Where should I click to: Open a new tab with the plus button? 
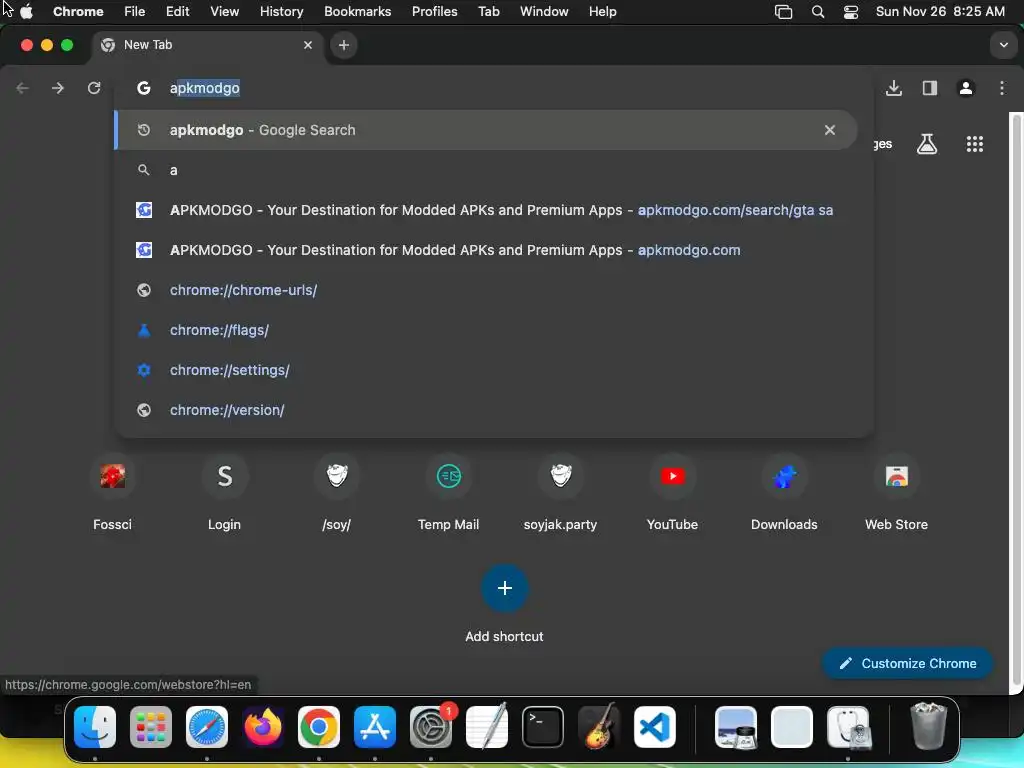344,45
